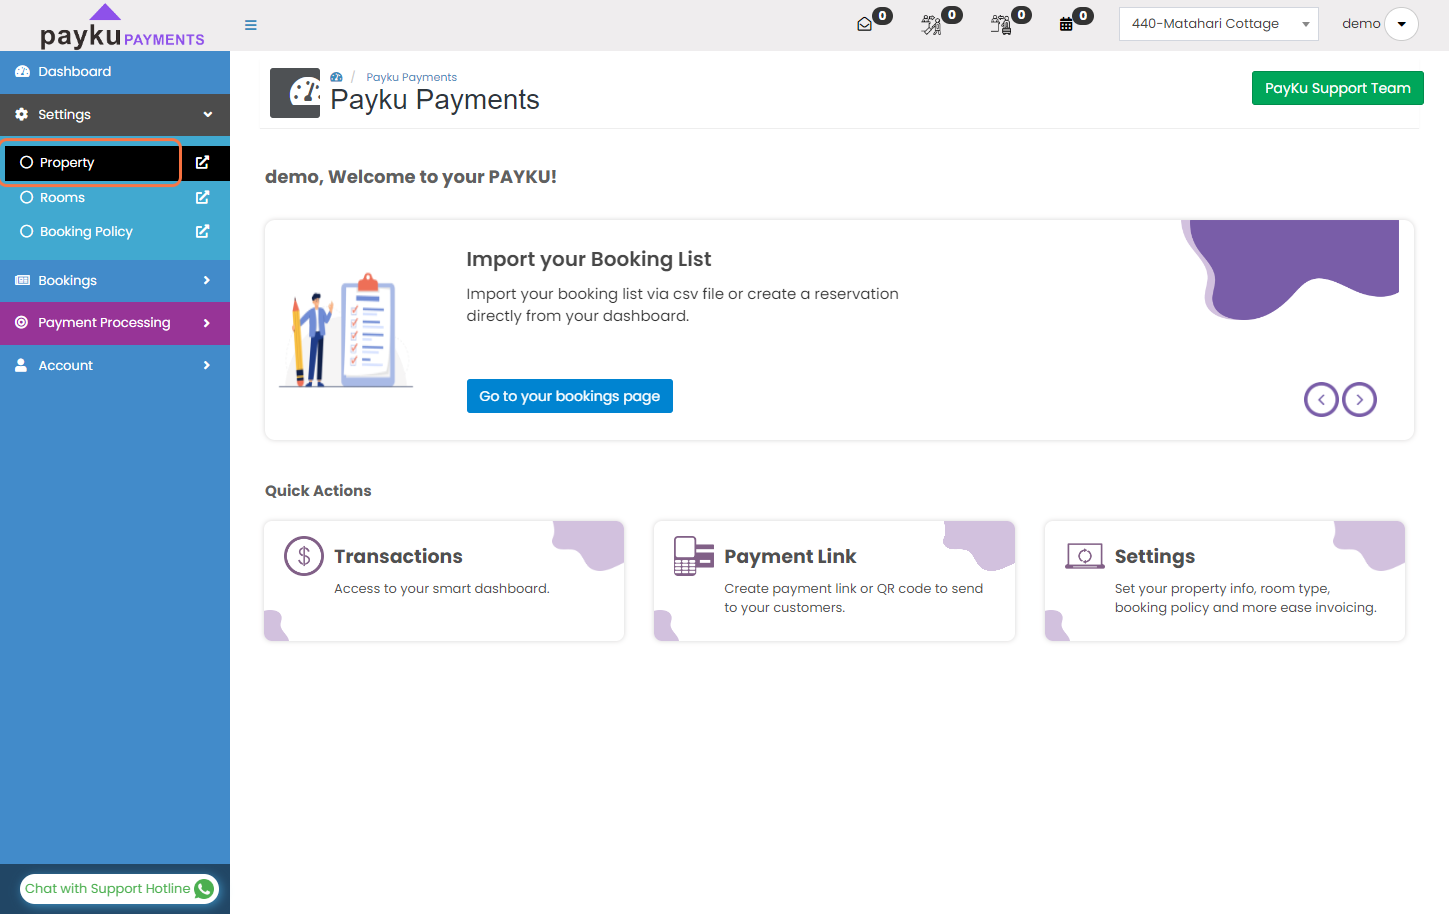The image size is (1449, 914).
Task: Click the Dashboard gauge sidebar icon
Action: click(x=22, y=72)
